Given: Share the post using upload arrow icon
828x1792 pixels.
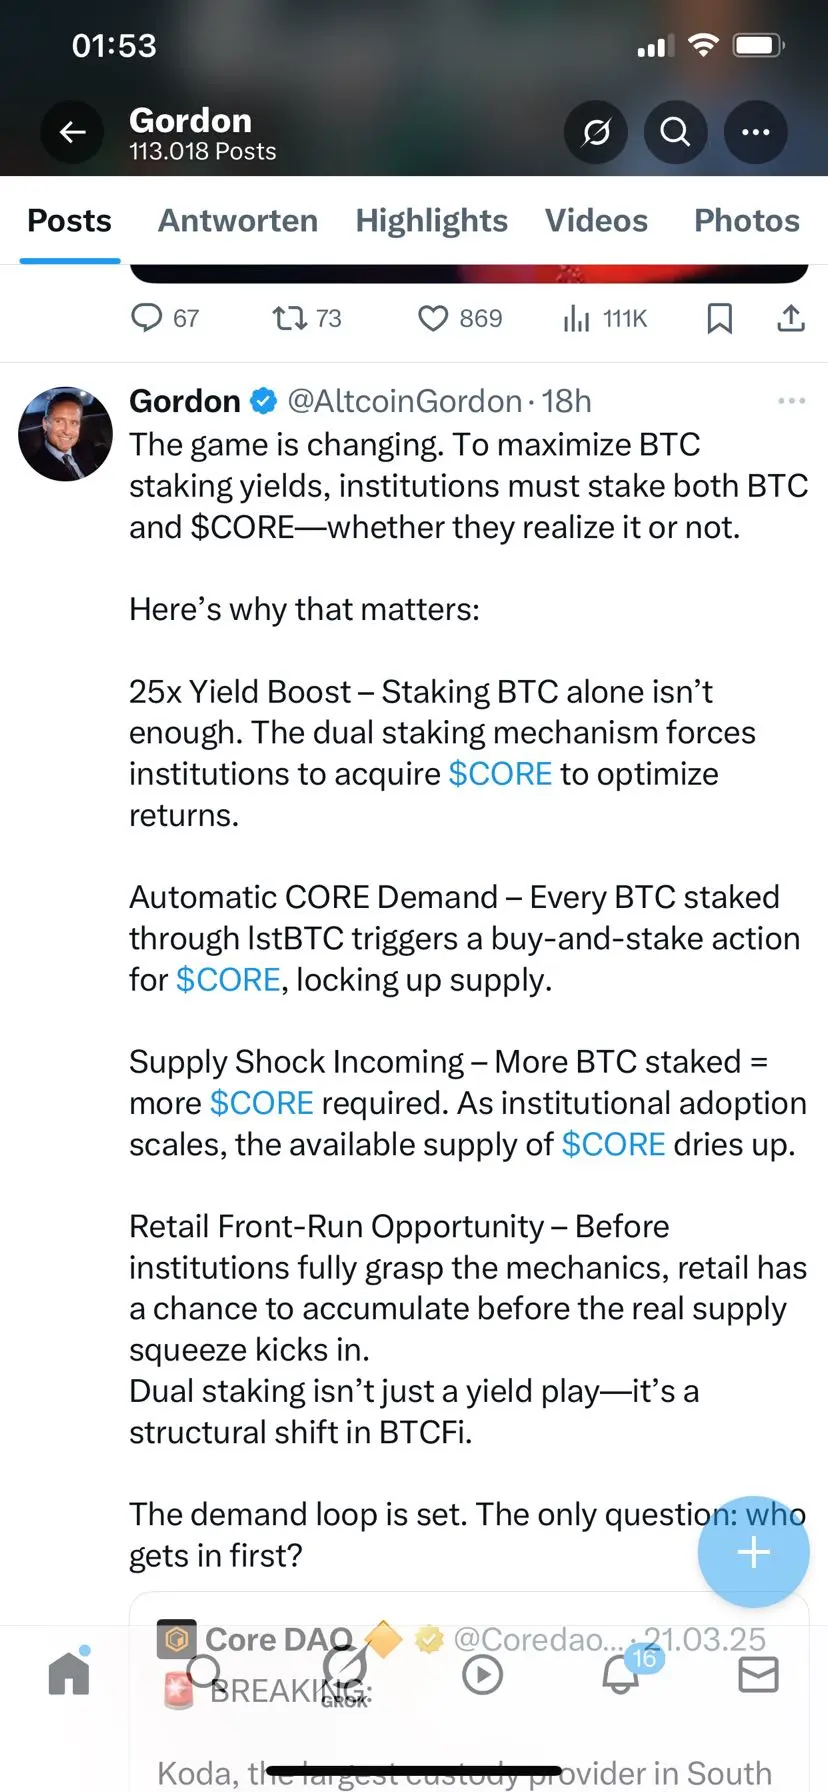Looking at the screenshot, I should tap(791, 318).
